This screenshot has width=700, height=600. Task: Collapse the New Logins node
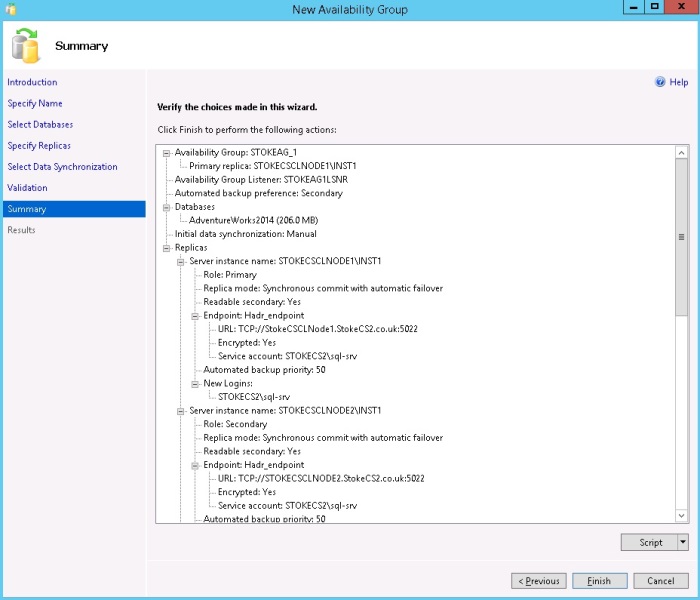[195, 384]
